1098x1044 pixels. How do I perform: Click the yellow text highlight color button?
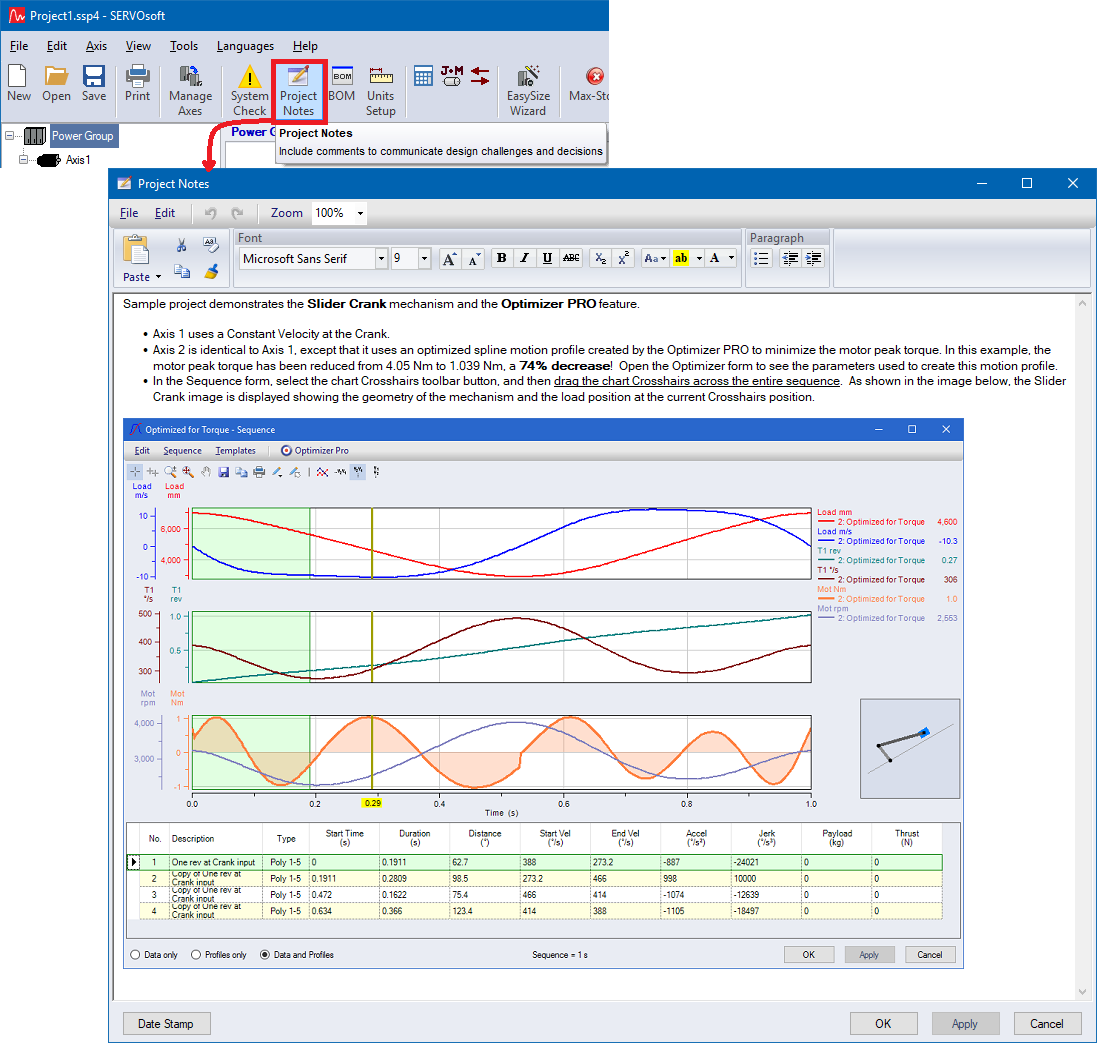coord(681,258)
